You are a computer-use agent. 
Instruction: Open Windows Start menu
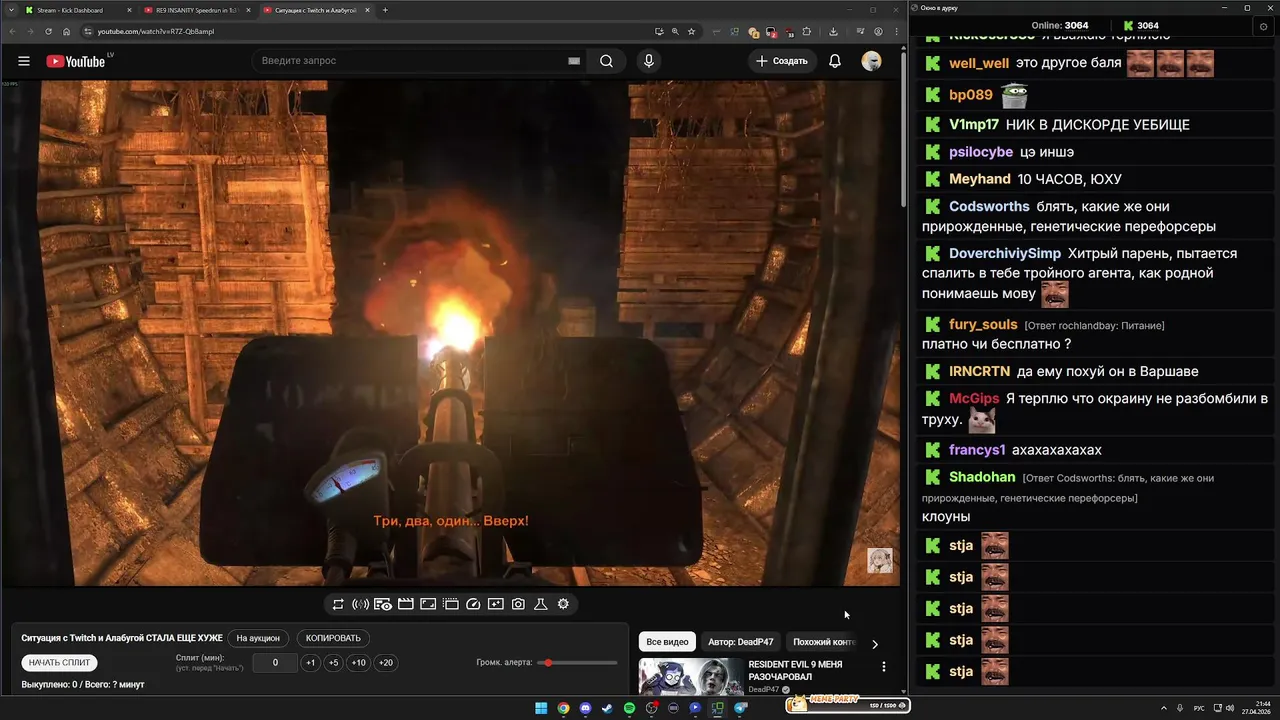pos(541,708)
